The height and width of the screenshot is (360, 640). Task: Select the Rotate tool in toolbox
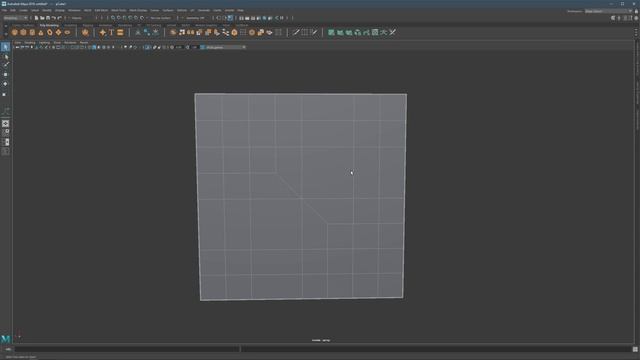point(5,84)
